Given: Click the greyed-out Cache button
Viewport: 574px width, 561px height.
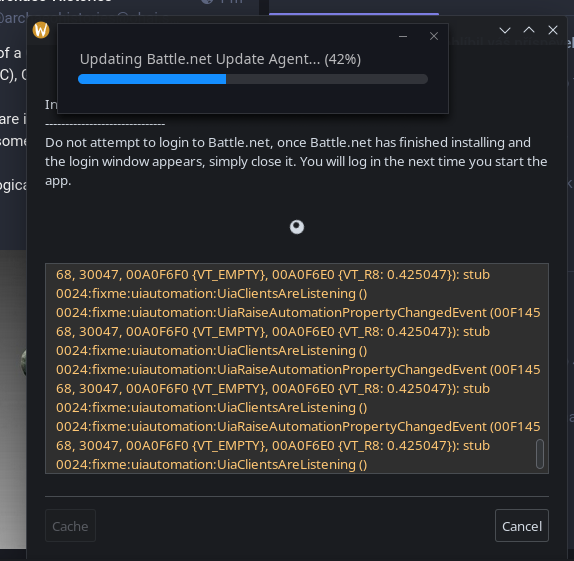Looking at the screenshot, I should tap(70, 525).
